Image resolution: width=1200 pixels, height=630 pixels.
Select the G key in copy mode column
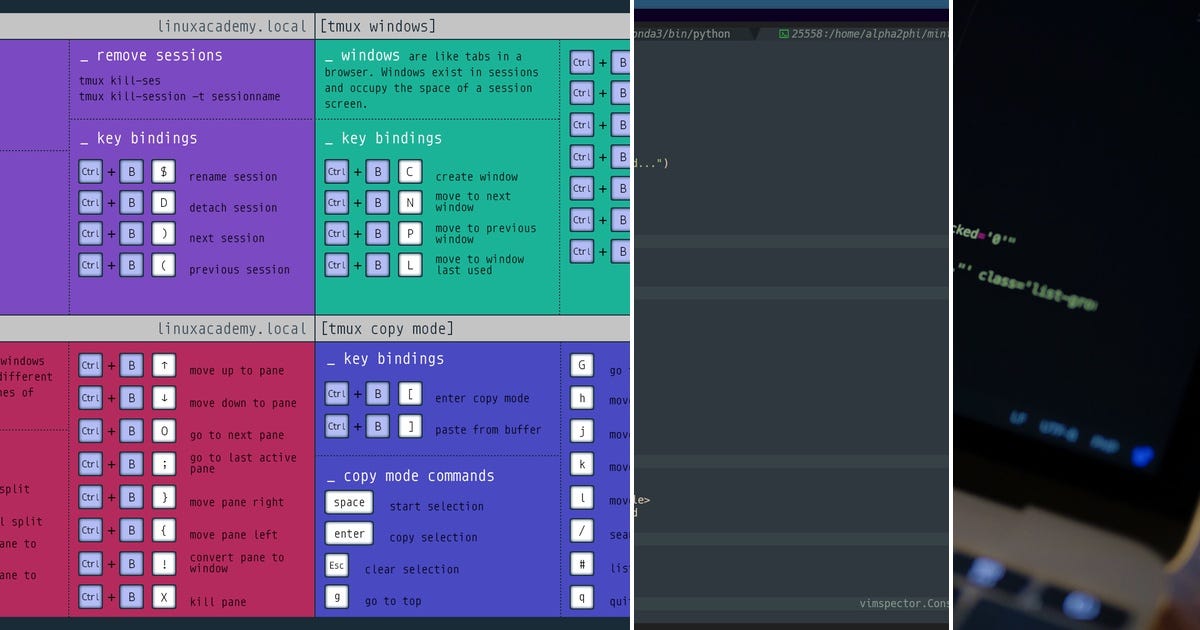[581, 365]
